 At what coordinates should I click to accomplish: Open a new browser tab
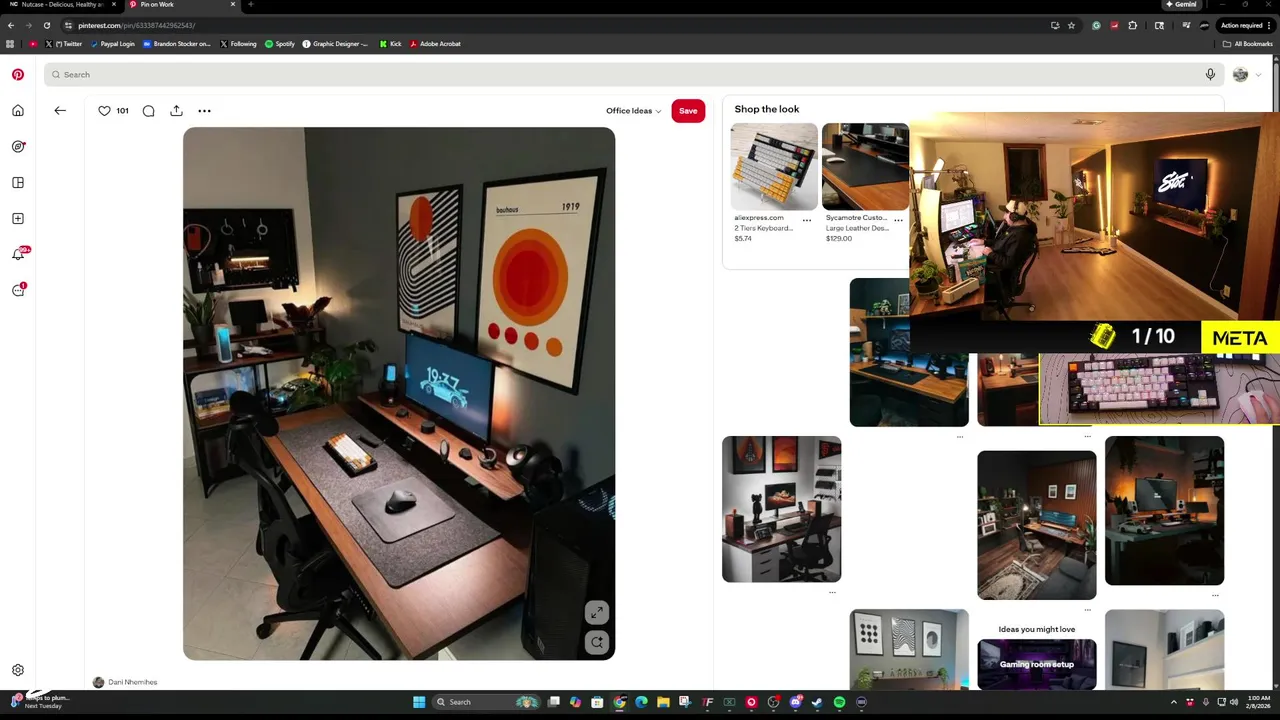pyautogui.click(x=250, y=4)
